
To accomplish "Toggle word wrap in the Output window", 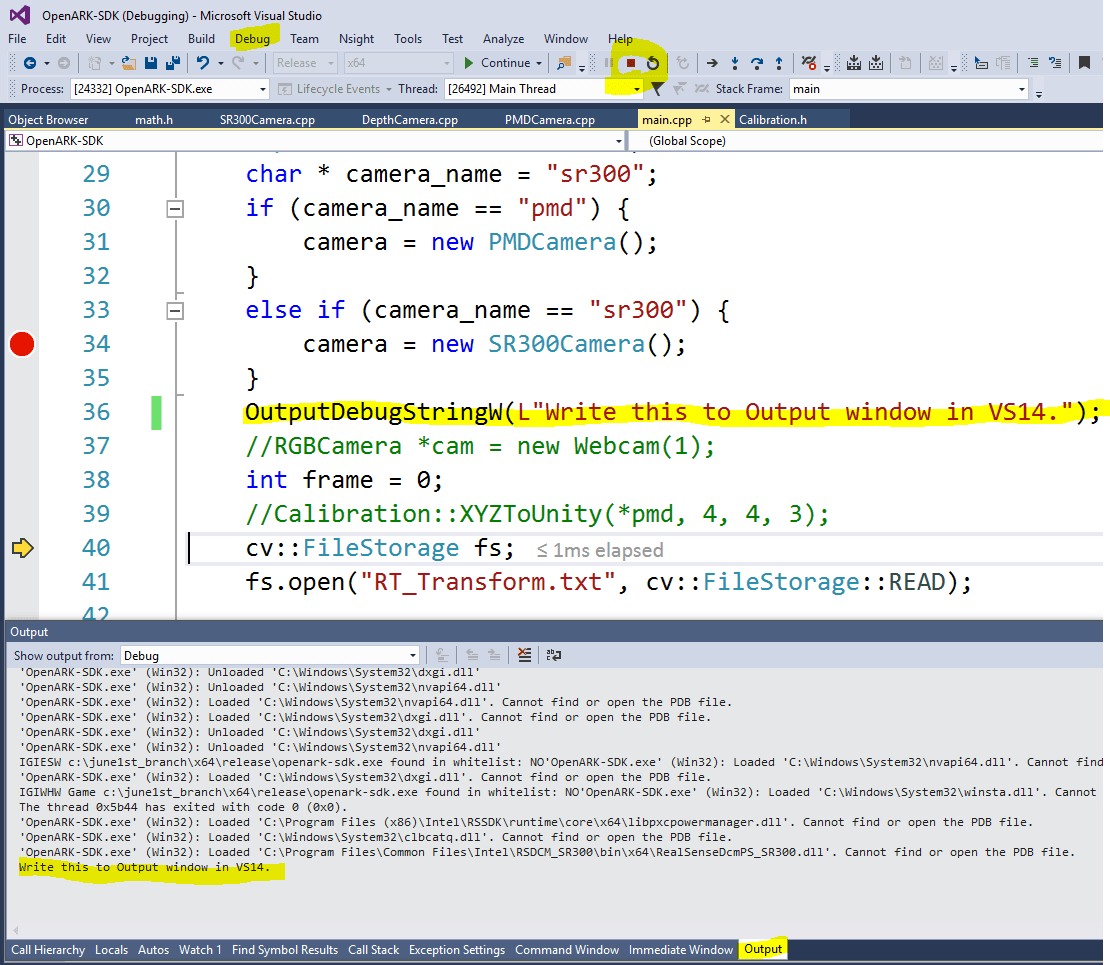I will [x=554, y=655].
